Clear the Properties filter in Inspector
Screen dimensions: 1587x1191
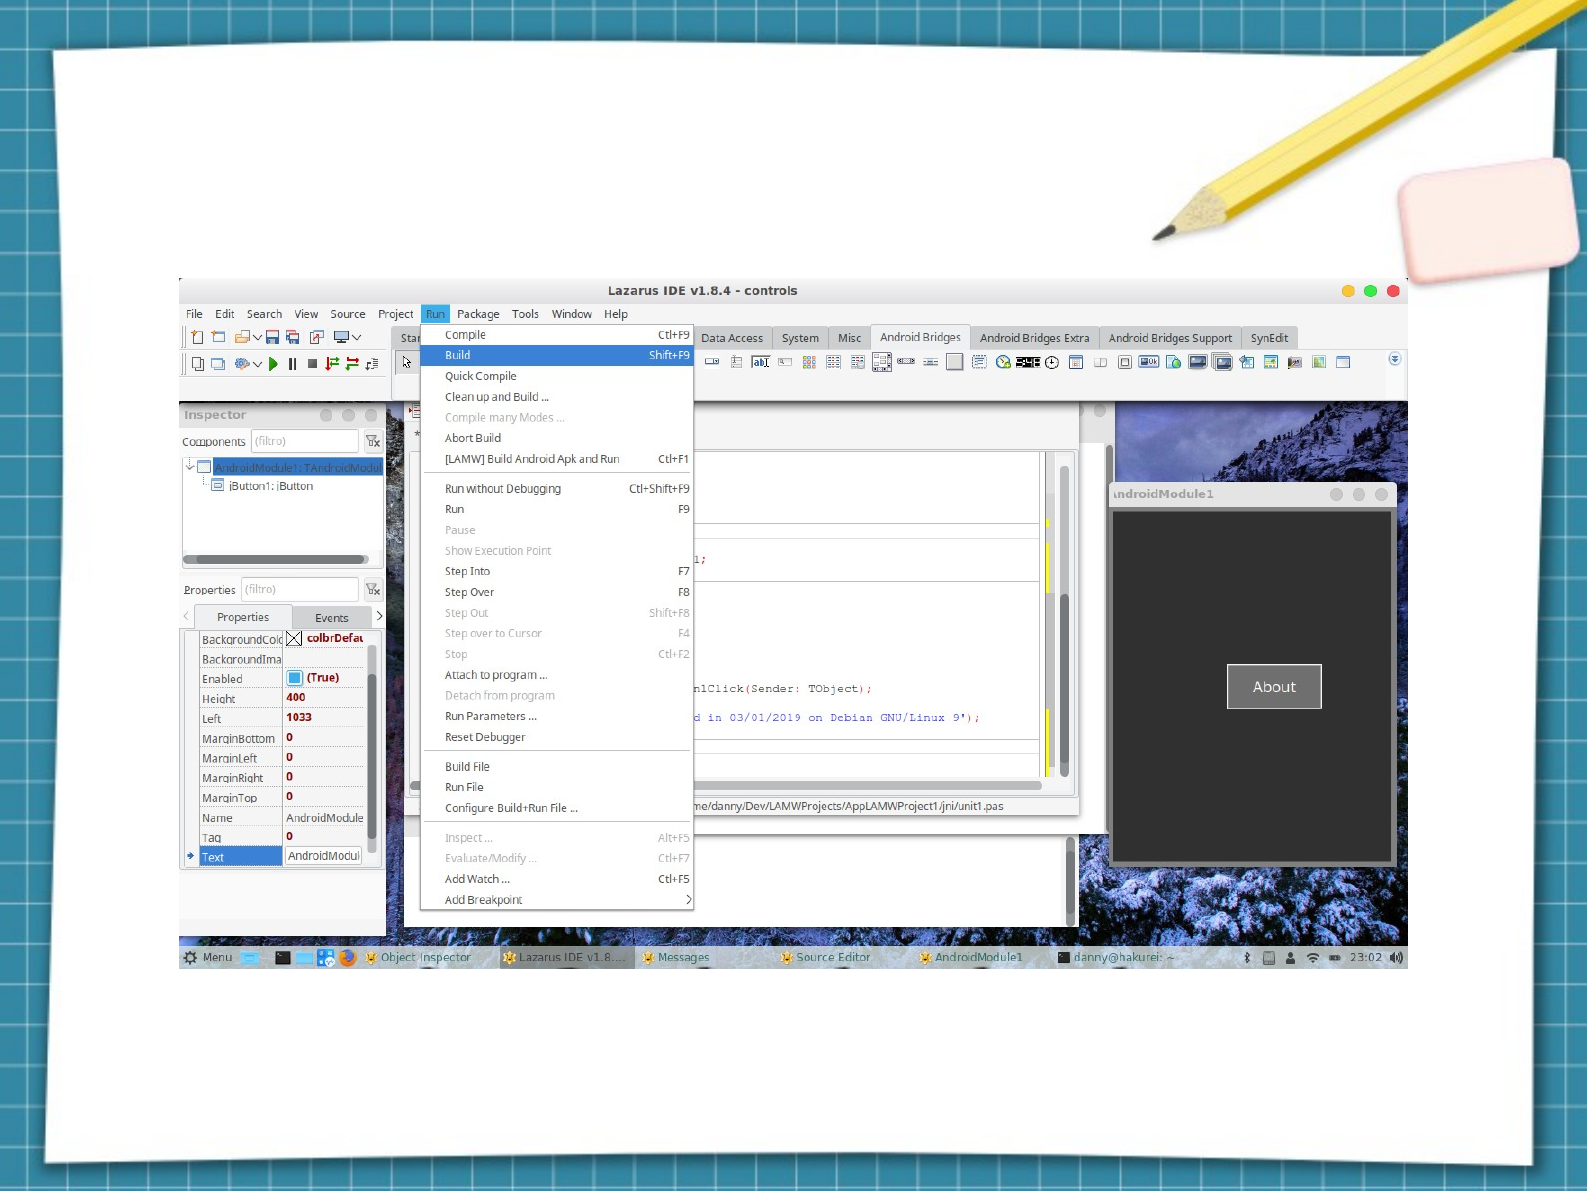pos(373,589)
